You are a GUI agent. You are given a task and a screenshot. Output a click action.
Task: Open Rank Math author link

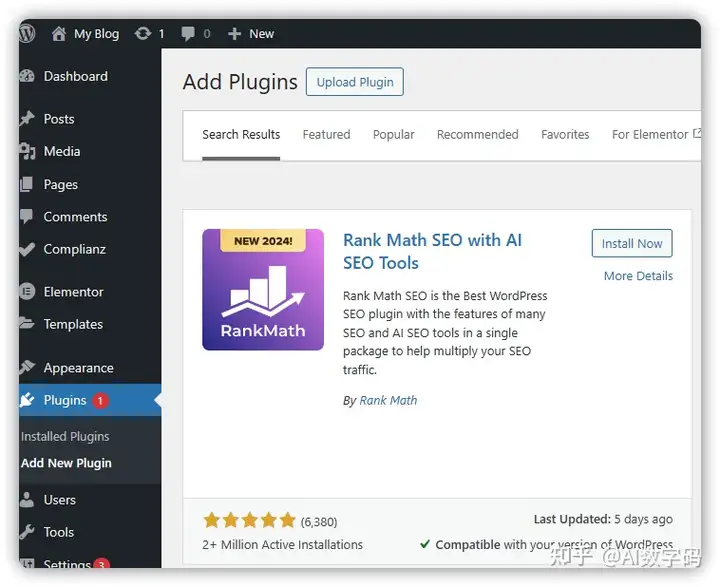pos(388,401)
